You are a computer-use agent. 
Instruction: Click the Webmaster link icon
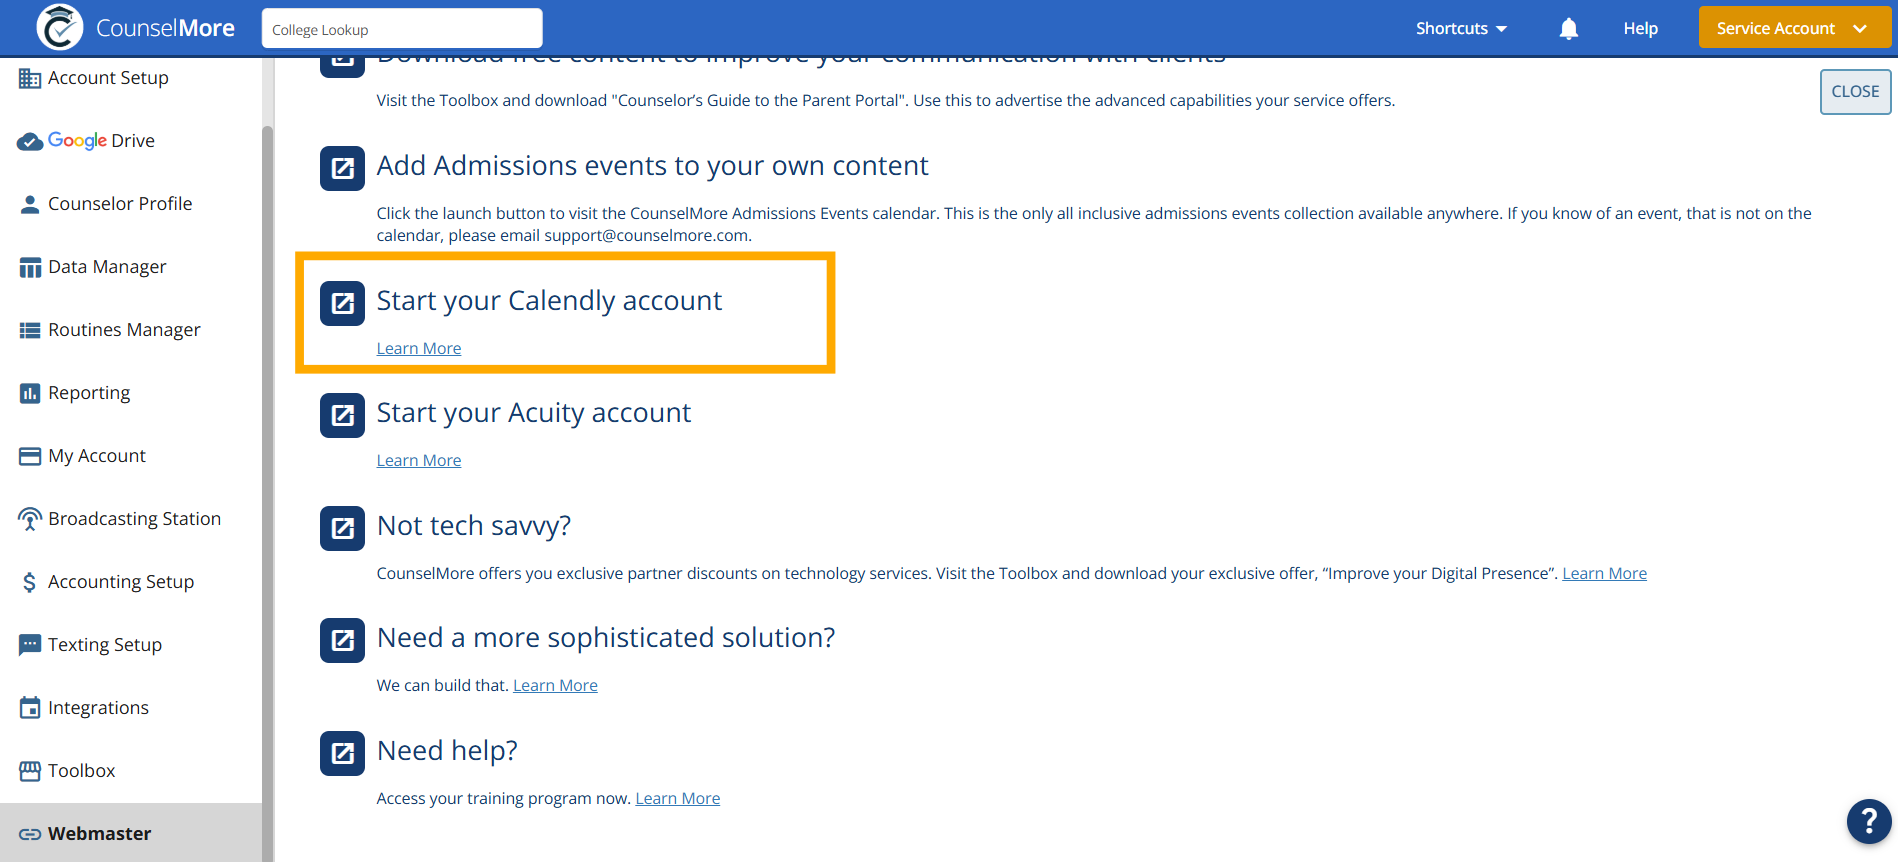tap(30, 834)
